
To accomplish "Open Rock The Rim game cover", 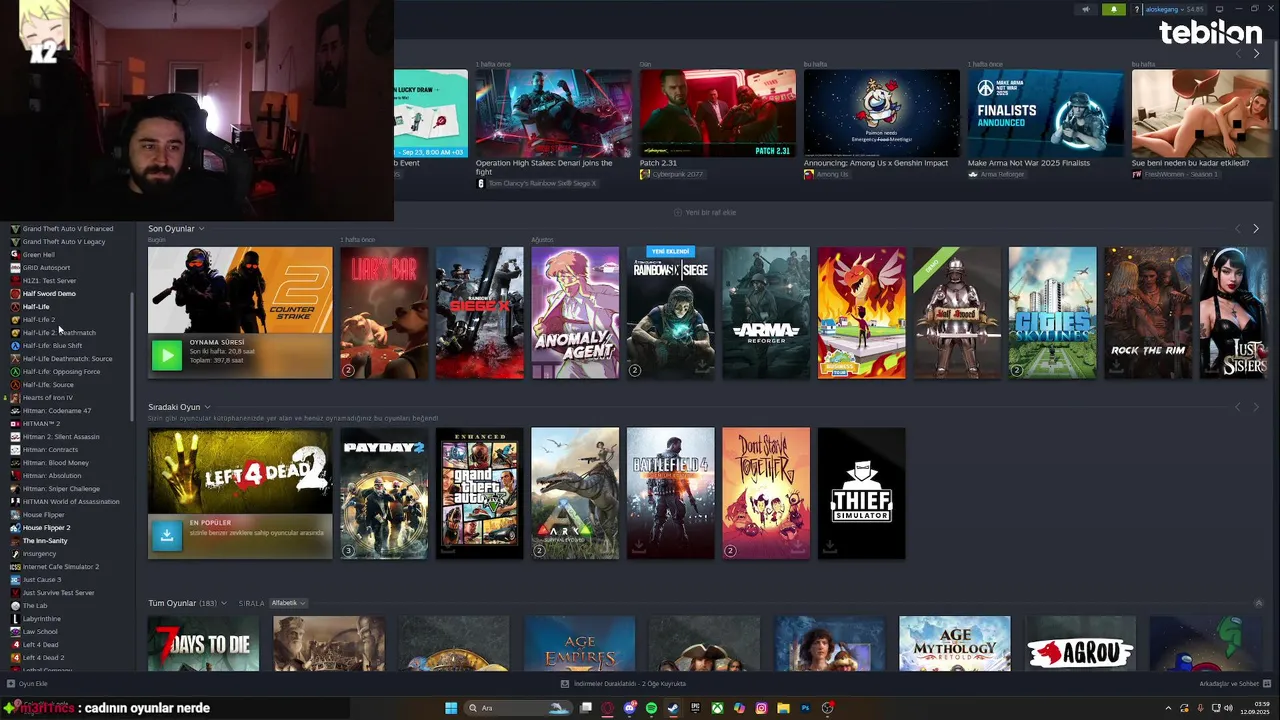I will coord(1148,313).
